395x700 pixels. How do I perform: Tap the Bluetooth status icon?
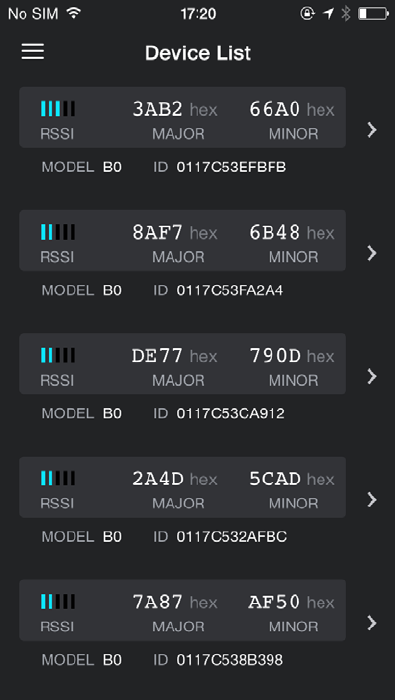(346, 13)
